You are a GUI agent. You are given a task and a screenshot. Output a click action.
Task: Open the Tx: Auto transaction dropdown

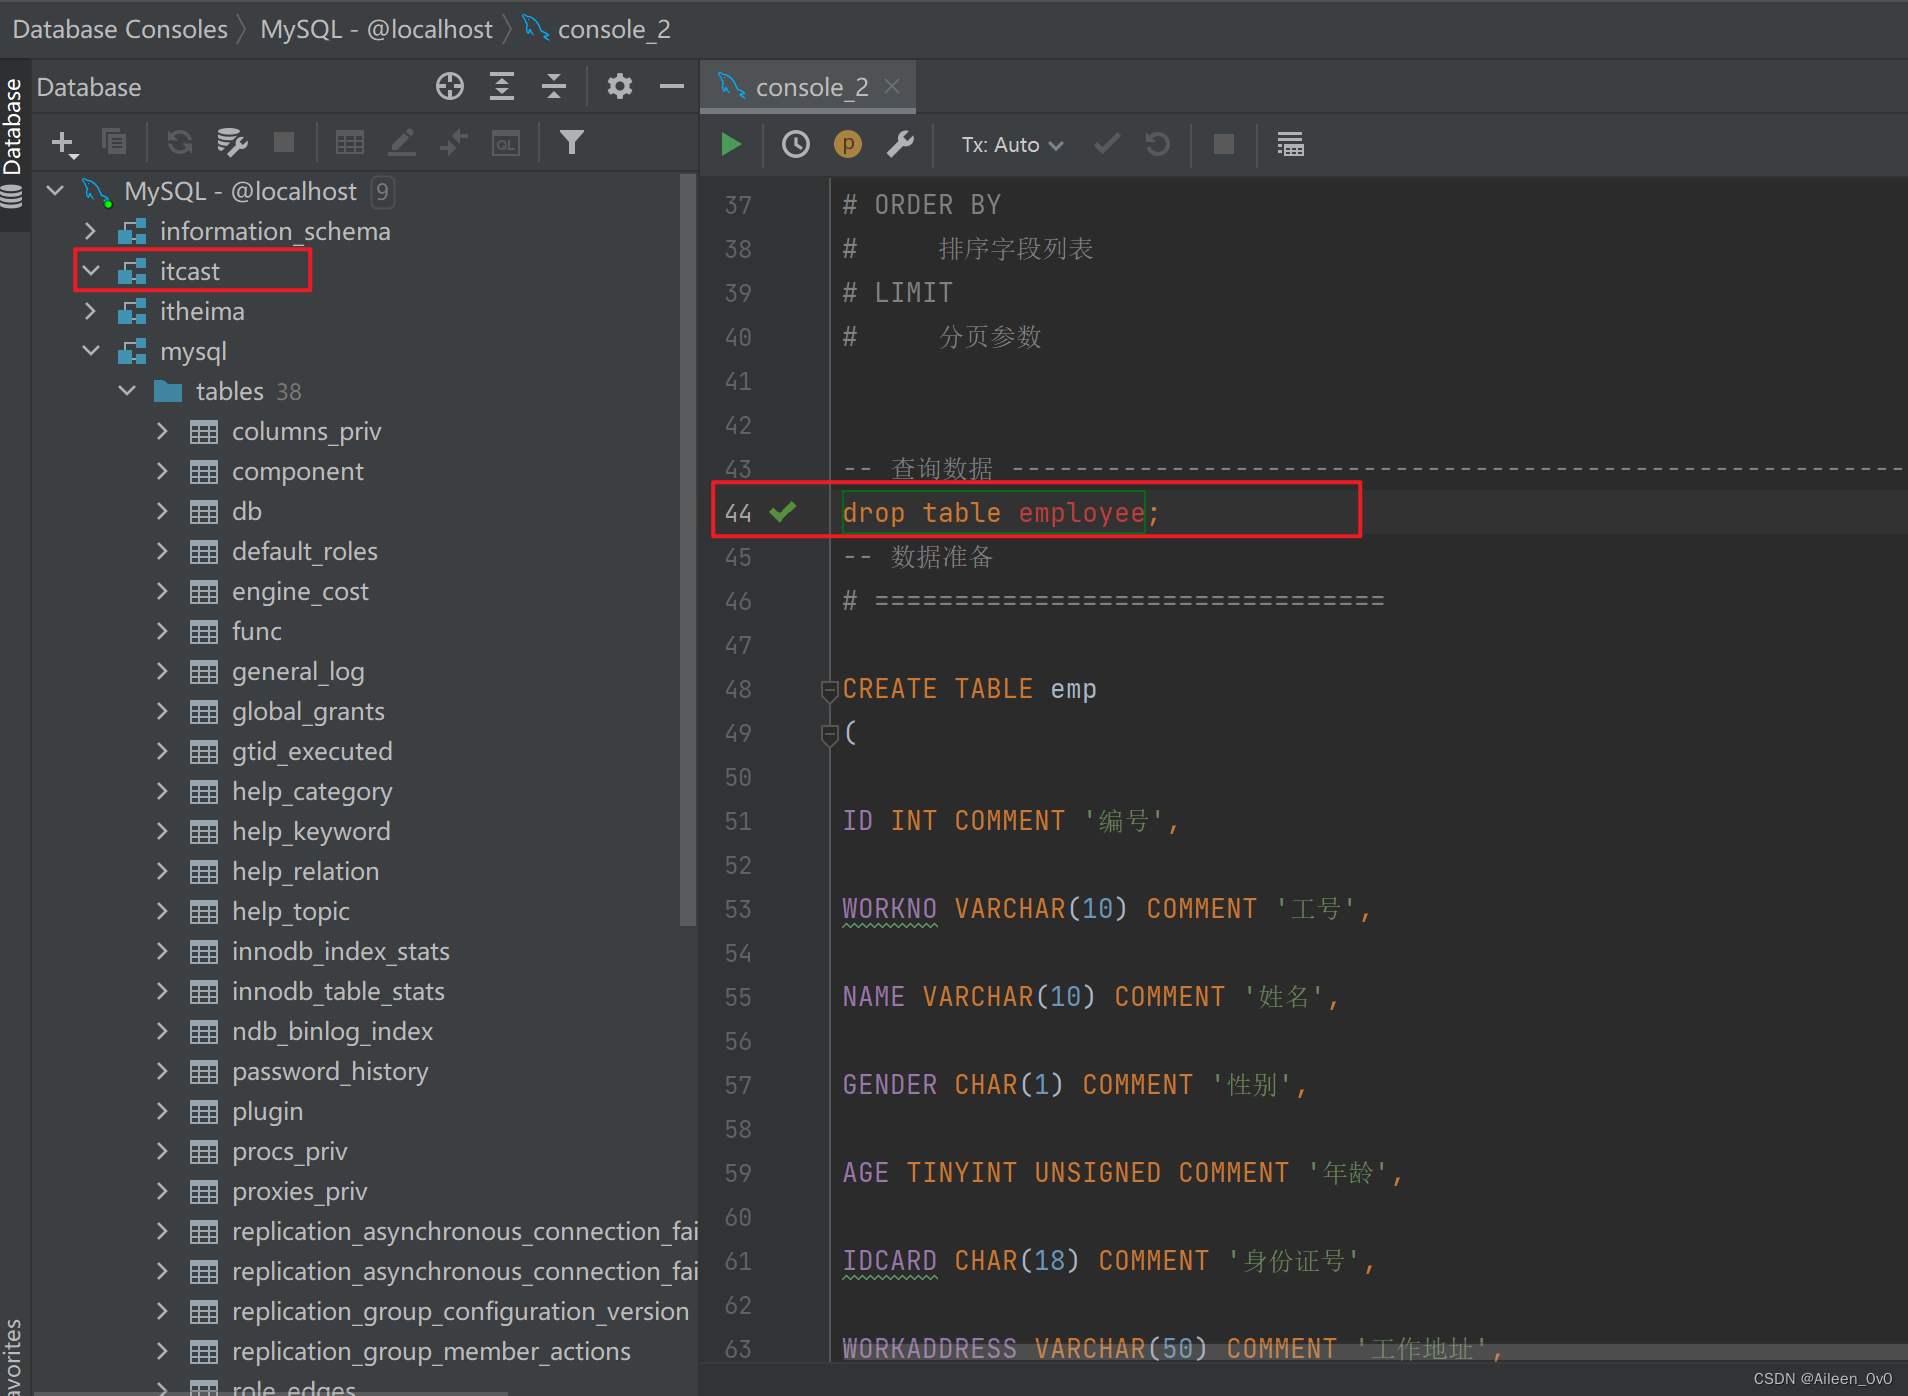(1011, 145)
